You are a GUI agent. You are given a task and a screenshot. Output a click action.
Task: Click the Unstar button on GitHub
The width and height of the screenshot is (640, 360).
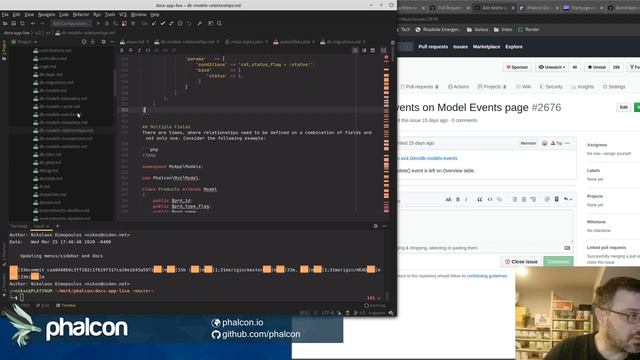pyautogui.click(x=597, y=67)
